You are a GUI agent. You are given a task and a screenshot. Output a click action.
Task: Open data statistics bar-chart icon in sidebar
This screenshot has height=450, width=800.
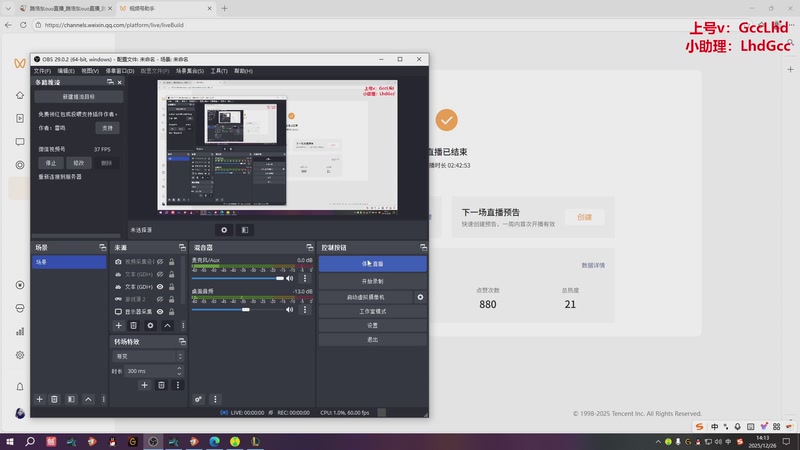pos(20,332)
